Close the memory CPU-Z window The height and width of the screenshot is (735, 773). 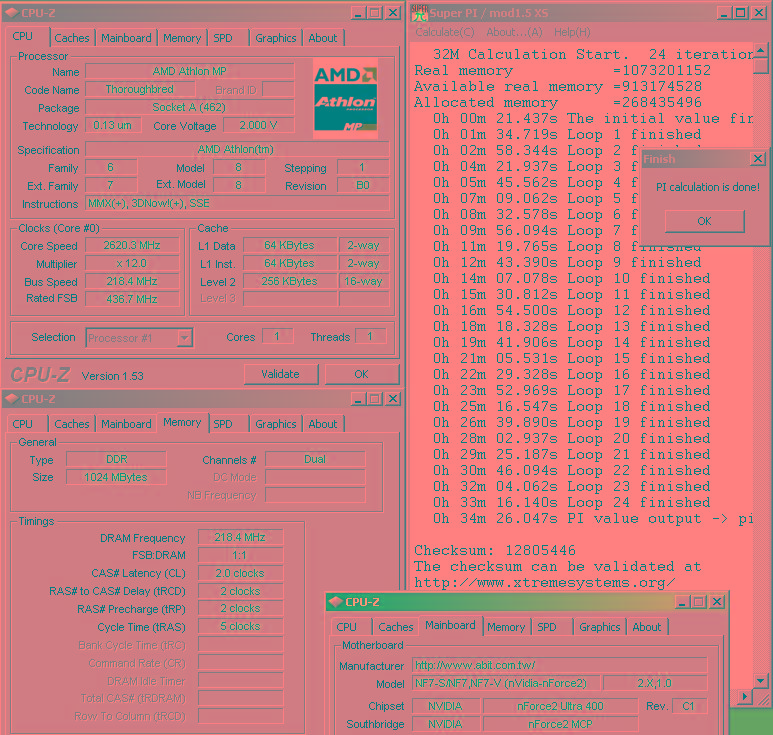pos(392,399)
